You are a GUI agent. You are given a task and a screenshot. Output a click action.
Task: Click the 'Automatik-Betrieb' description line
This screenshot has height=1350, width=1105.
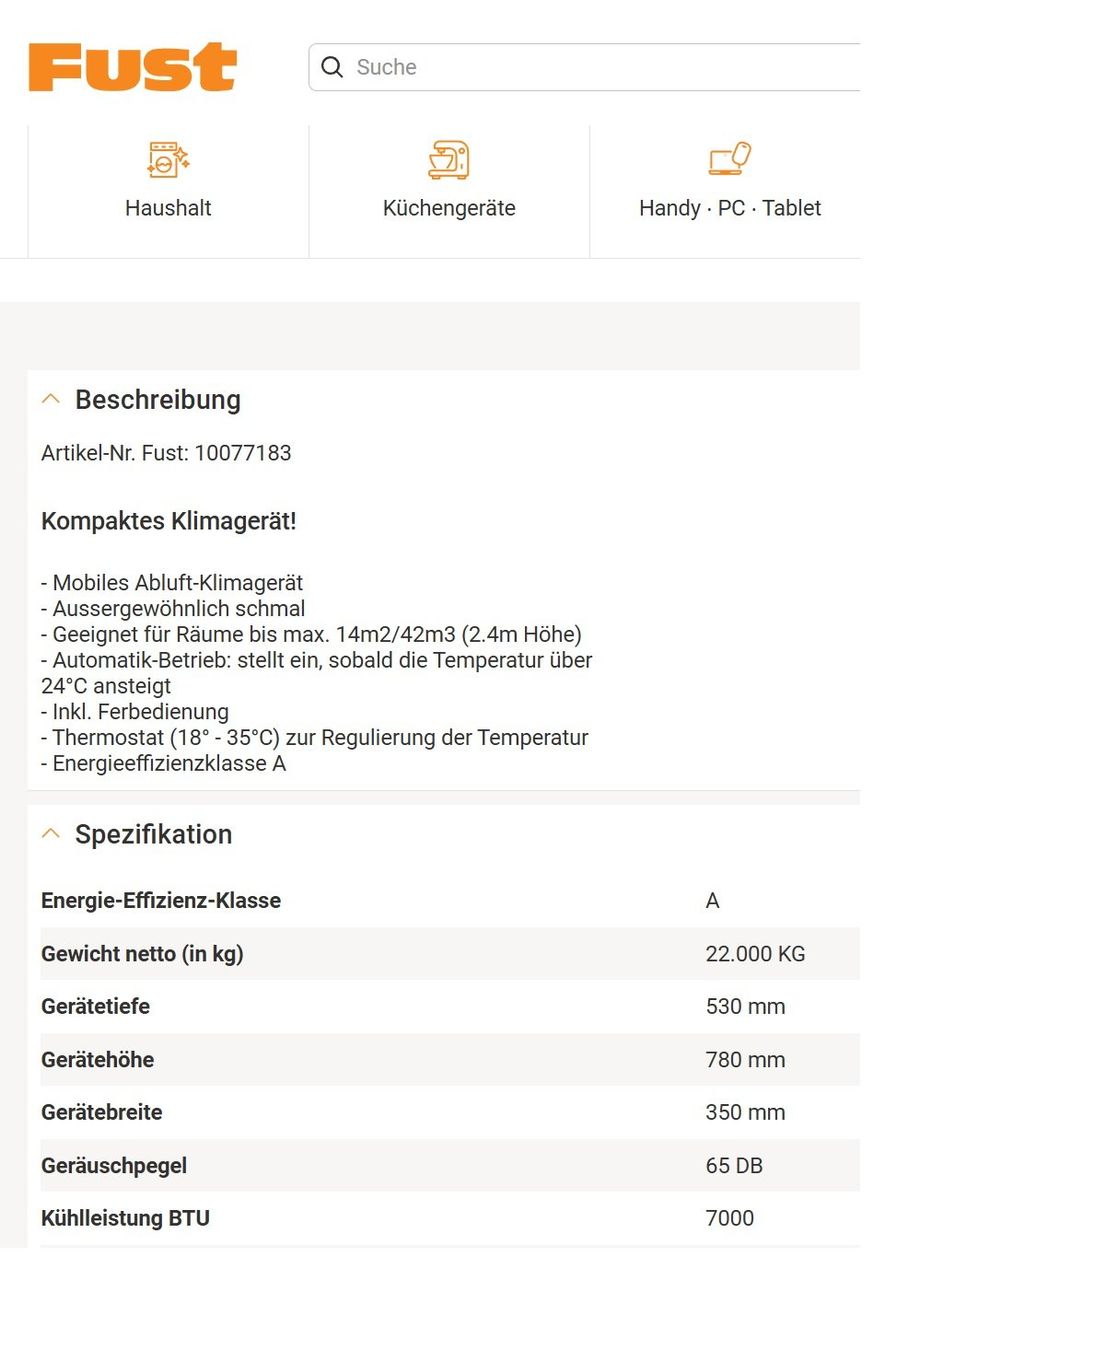click(x=317, y=672)
